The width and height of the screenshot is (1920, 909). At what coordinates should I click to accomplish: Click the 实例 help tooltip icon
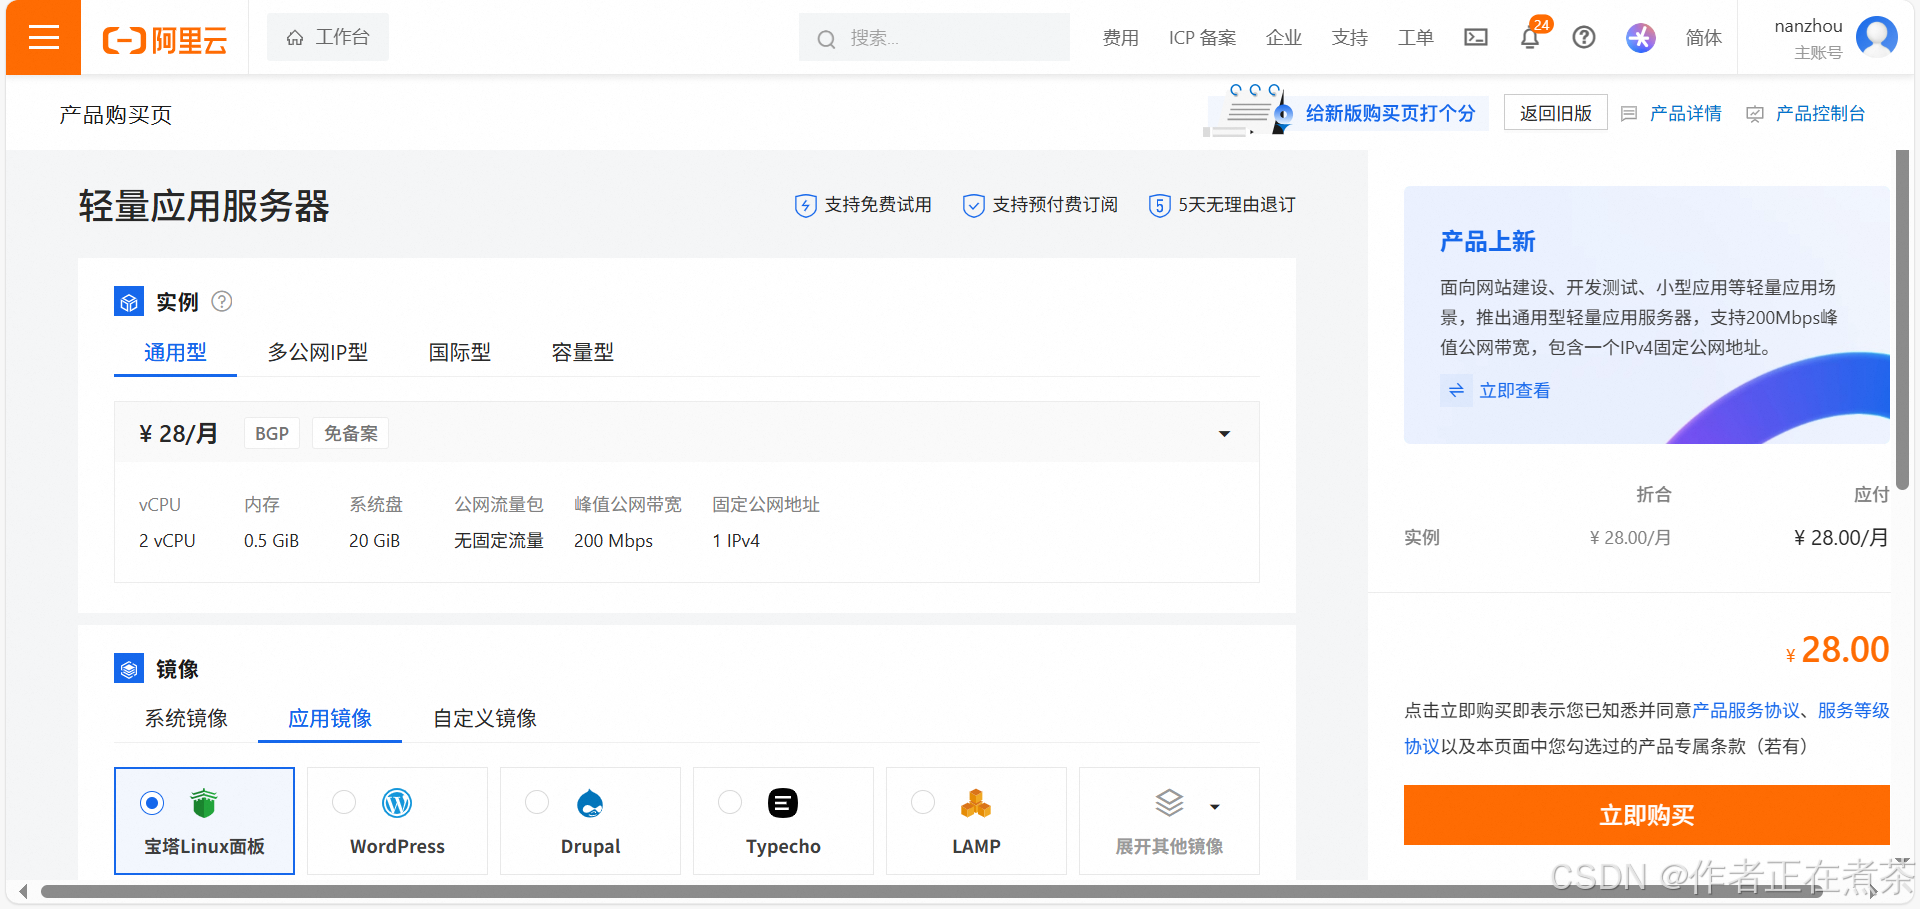222,301
